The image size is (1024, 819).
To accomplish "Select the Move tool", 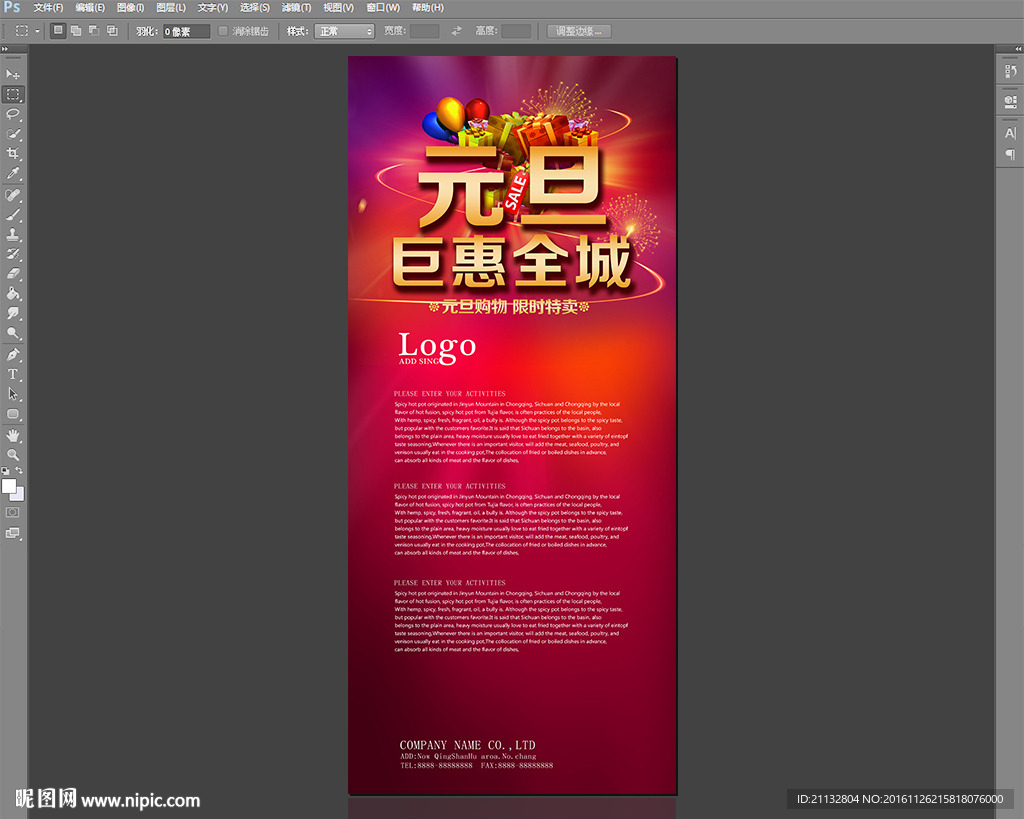I will click(13, 75).
